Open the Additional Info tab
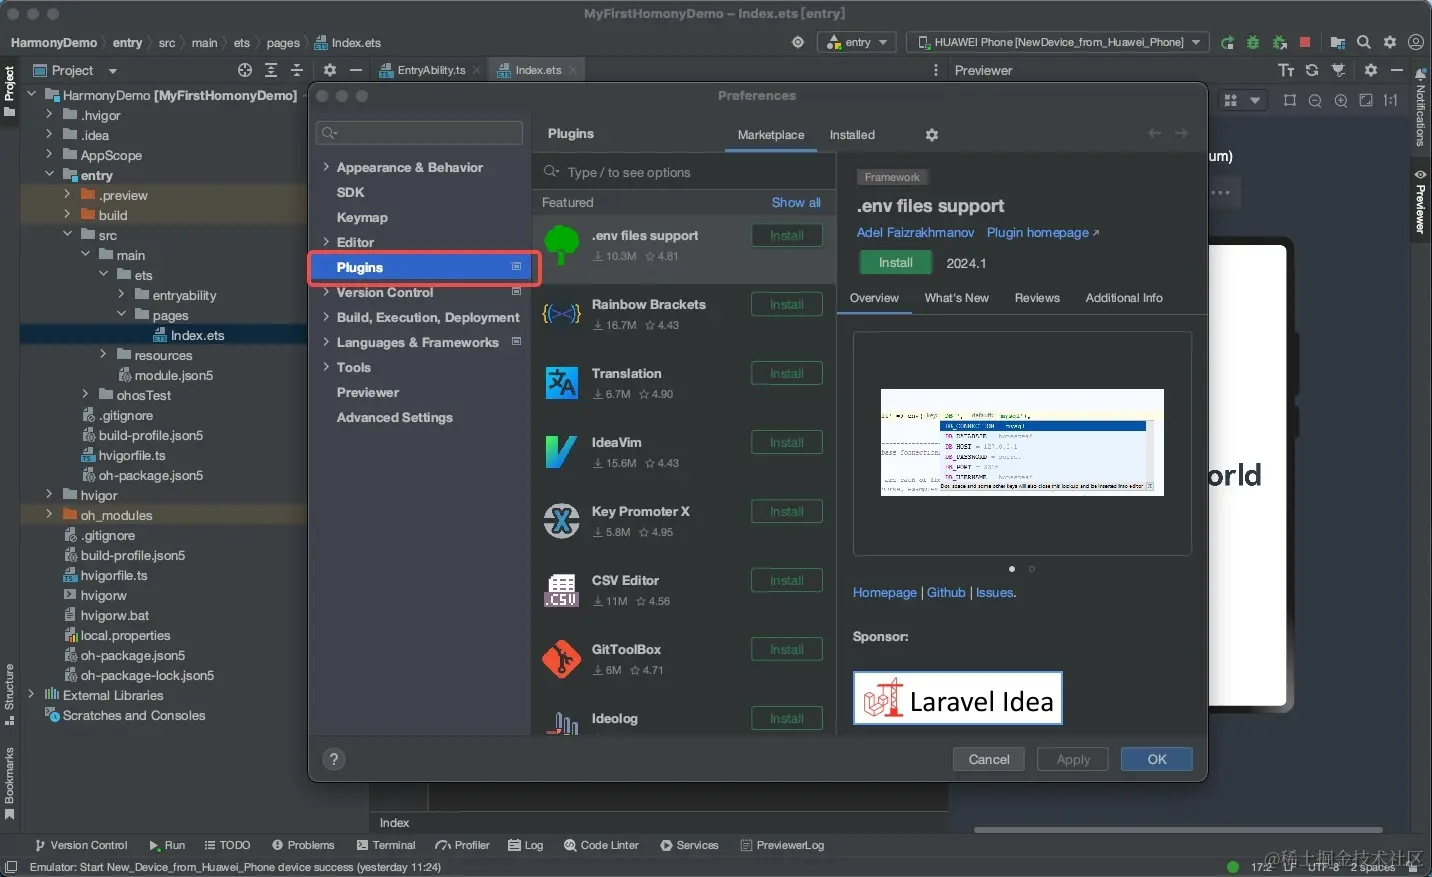Viewport: 1432px width, 877px height. tap(1124, 298)
